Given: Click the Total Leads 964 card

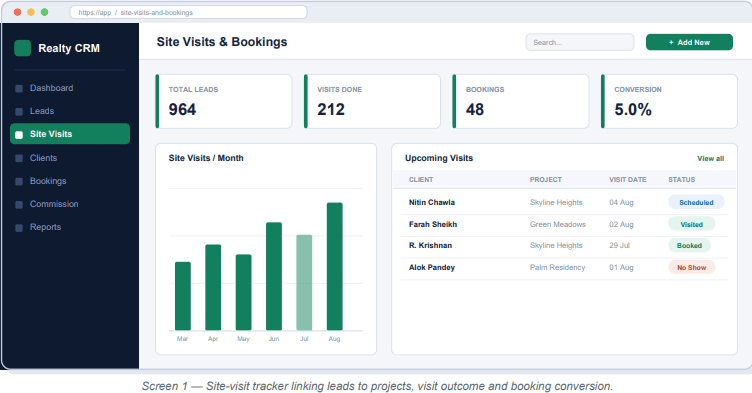Looking at the screenshot, I should pos(223,101).
